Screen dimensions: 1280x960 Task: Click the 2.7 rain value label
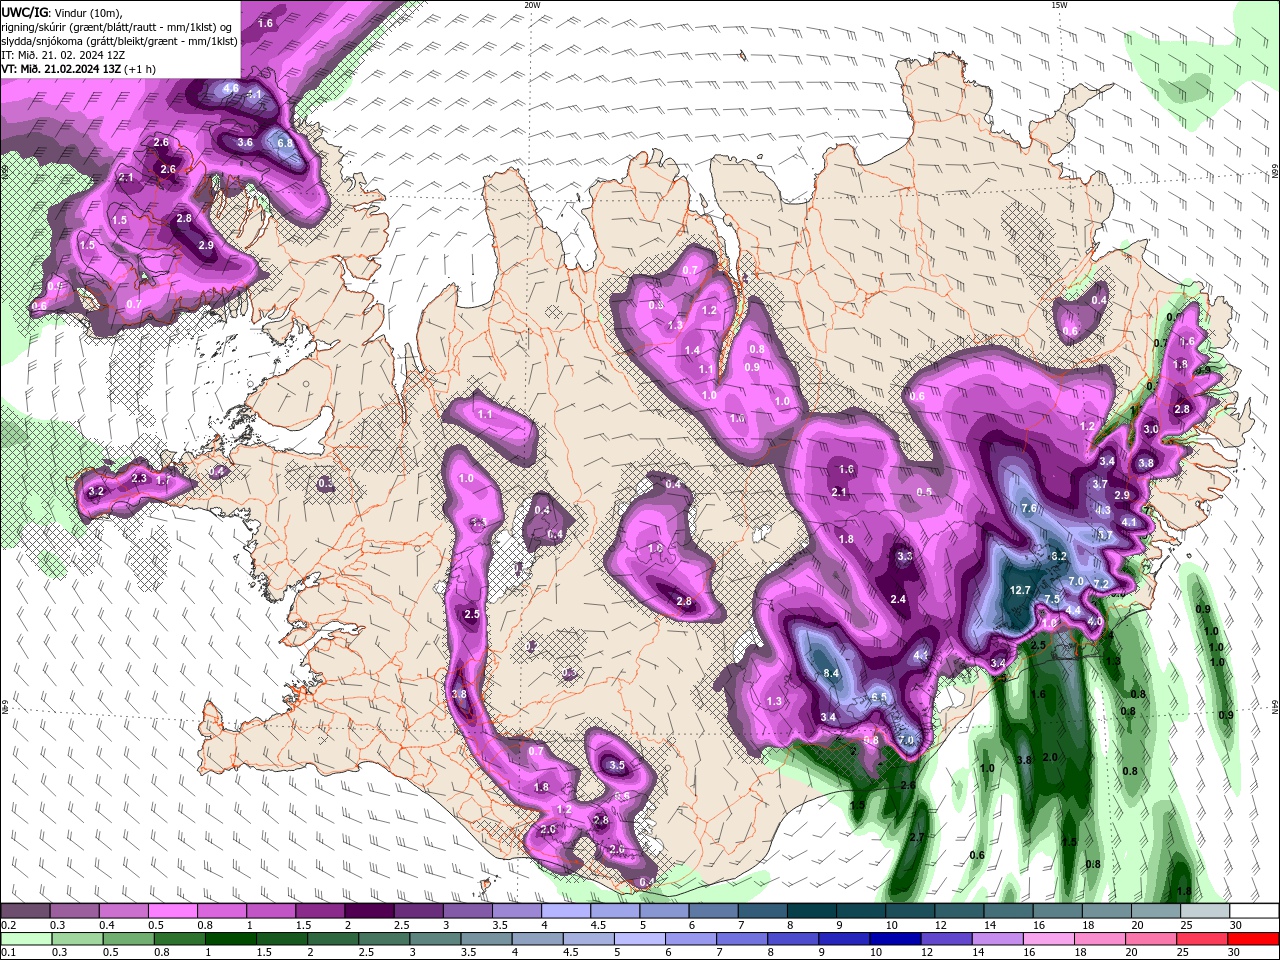[x=915, y=837]
